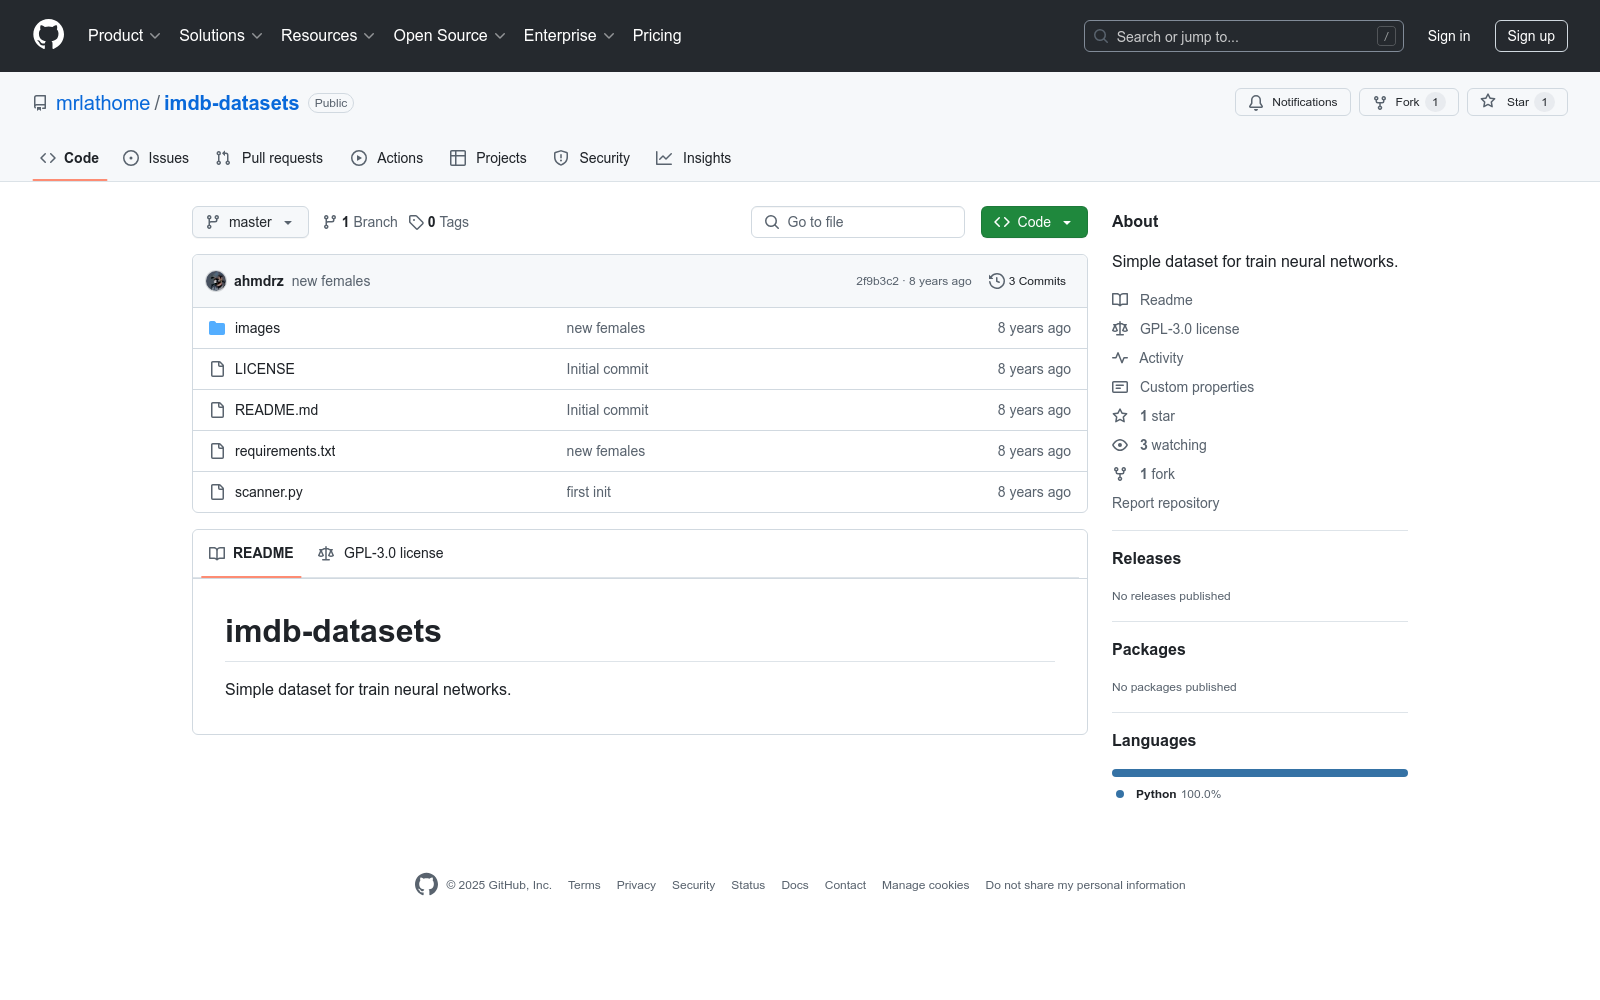Click the Go to file input field
The height and width of the screenshot is (1000, 1600).
coord(858,222)
